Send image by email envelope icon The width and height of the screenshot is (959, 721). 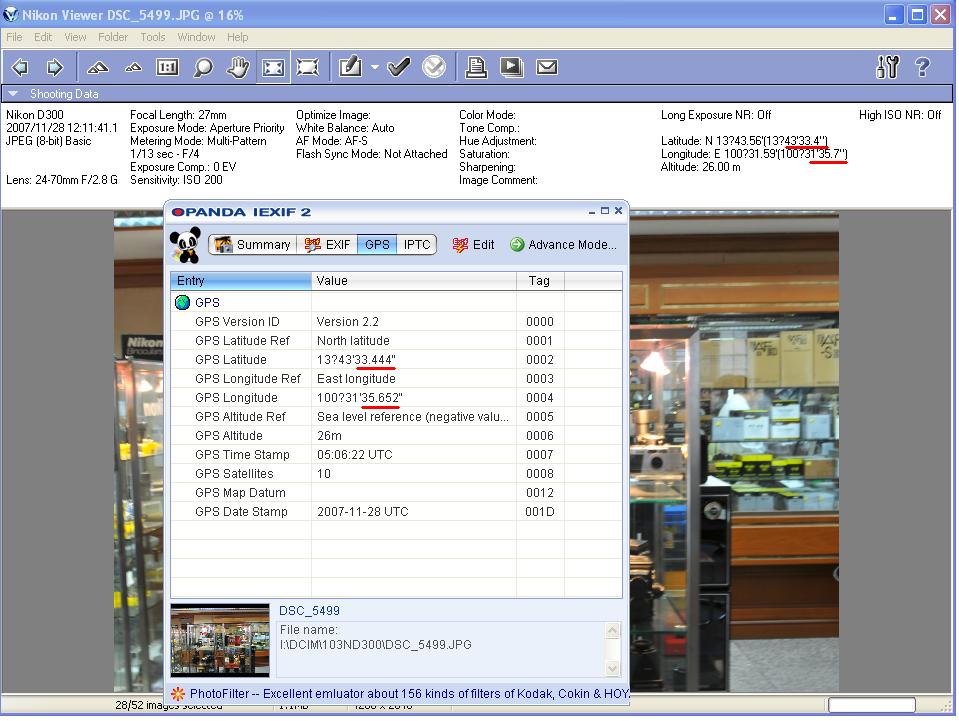click(547, 67)
